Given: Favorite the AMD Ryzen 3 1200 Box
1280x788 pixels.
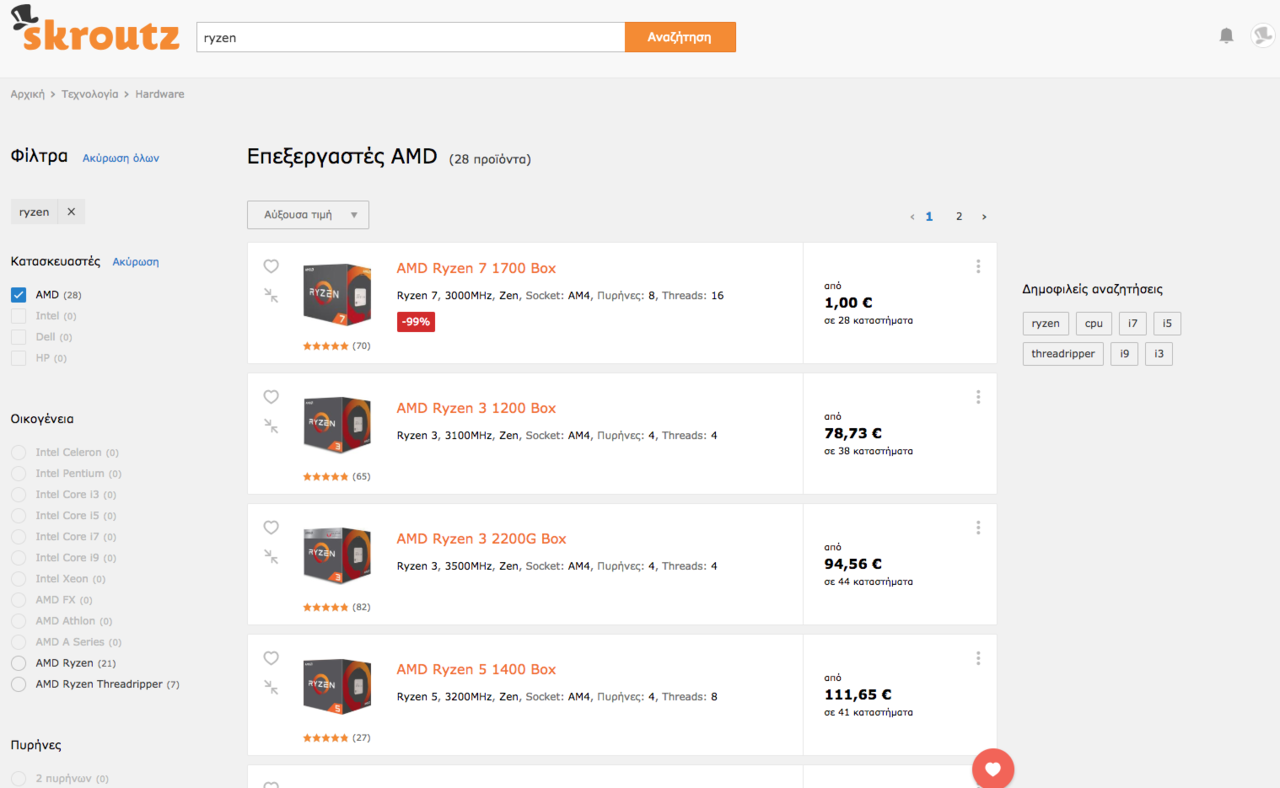Looking at the screenshot, I should 271,397.
